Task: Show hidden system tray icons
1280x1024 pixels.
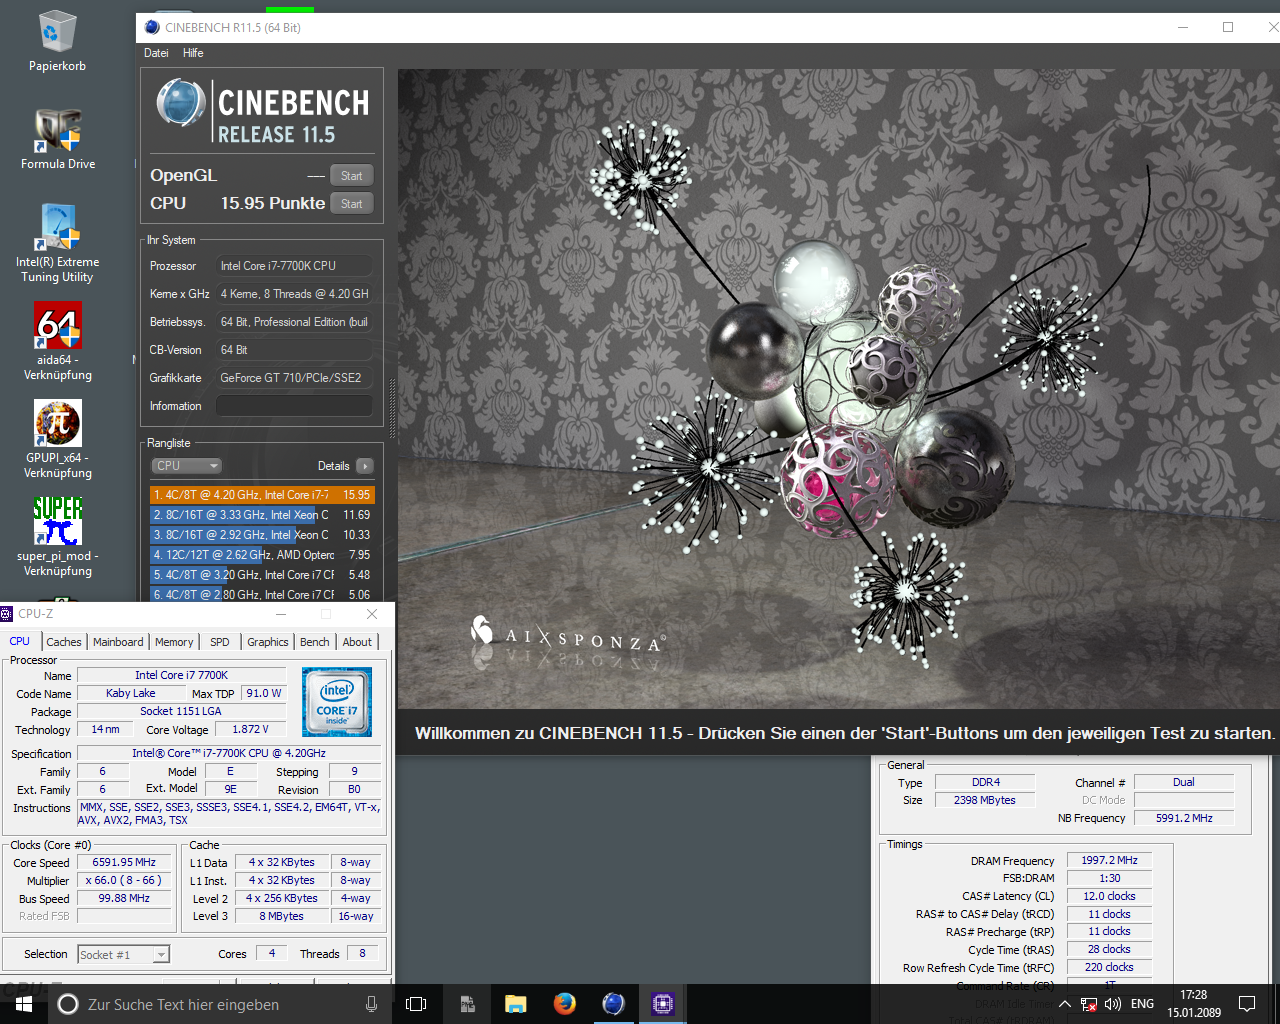Action: coord(1064,1004)
